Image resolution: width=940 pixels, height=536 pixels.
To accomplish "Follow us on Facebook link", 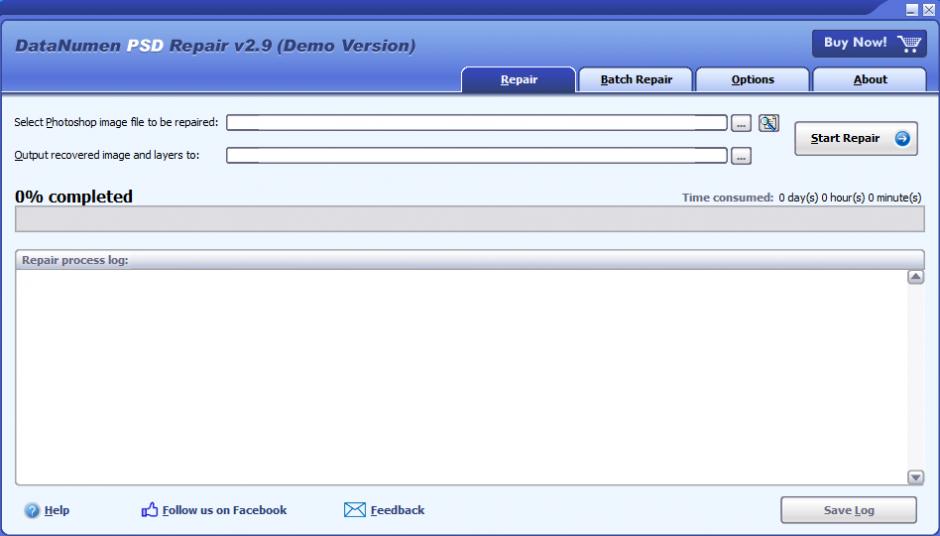I will [x=224, y=510].
